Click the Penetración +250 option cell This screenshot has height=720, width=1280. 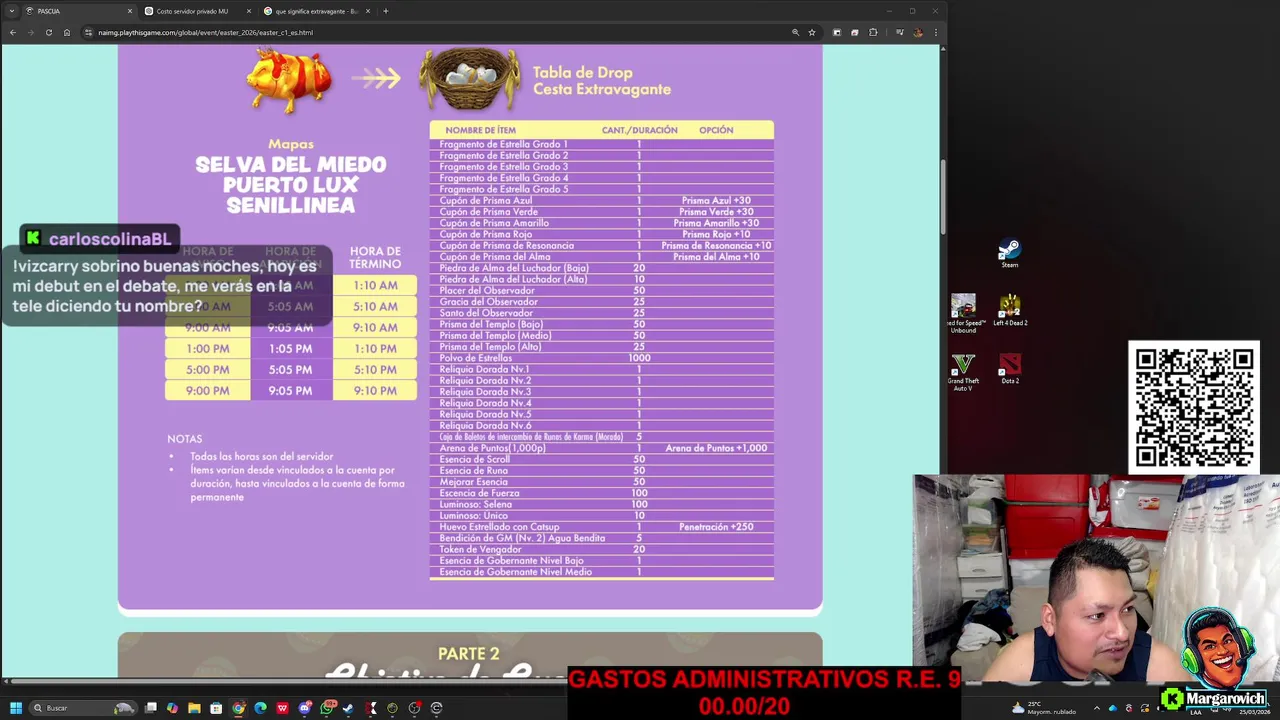716,527
